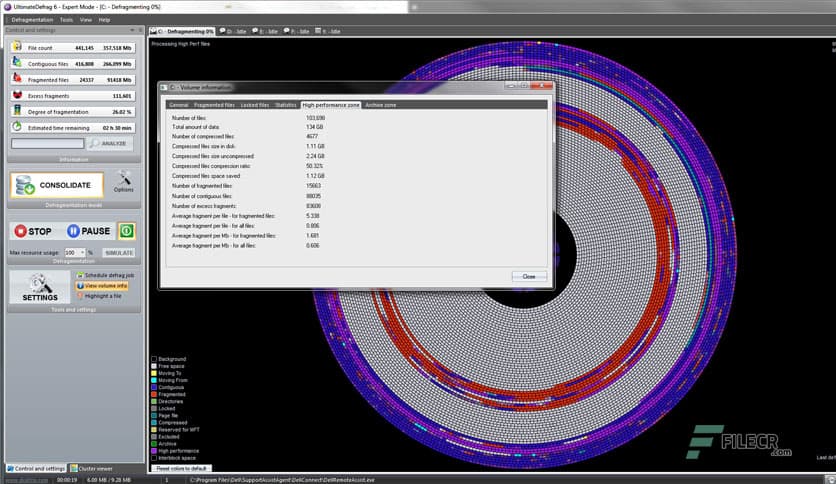The height and width of the screenshot is (484, 836).
Task: Select the E: Idle drive tab
Action: tap(265, 31)
